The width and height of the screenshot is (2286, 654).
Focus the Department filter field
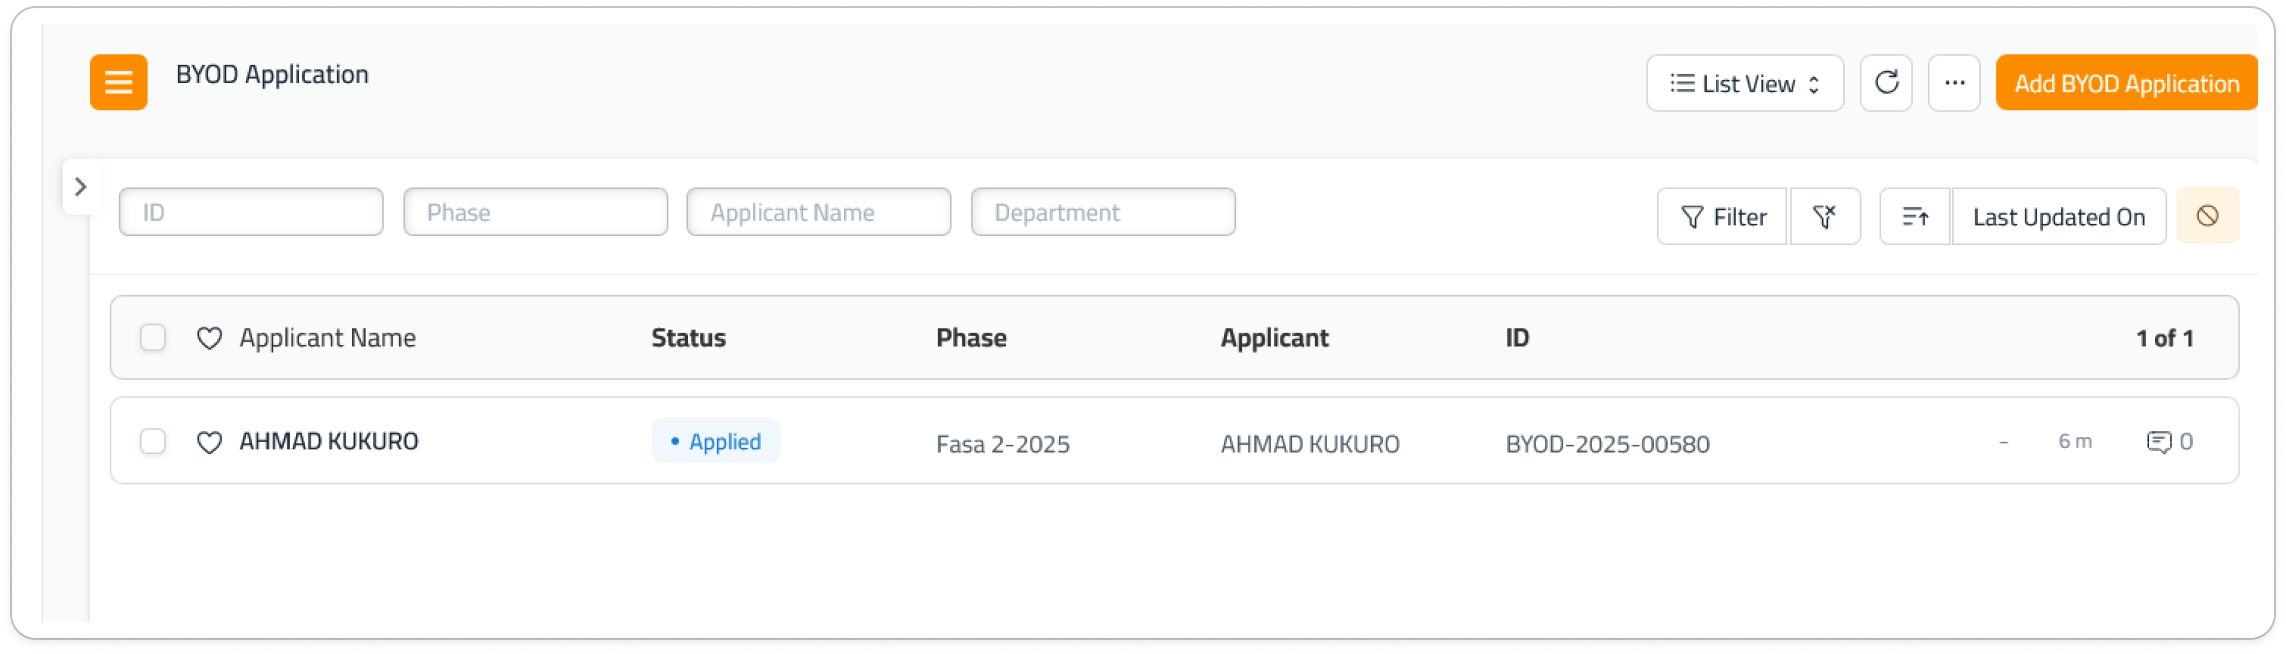click(1102, 212)
